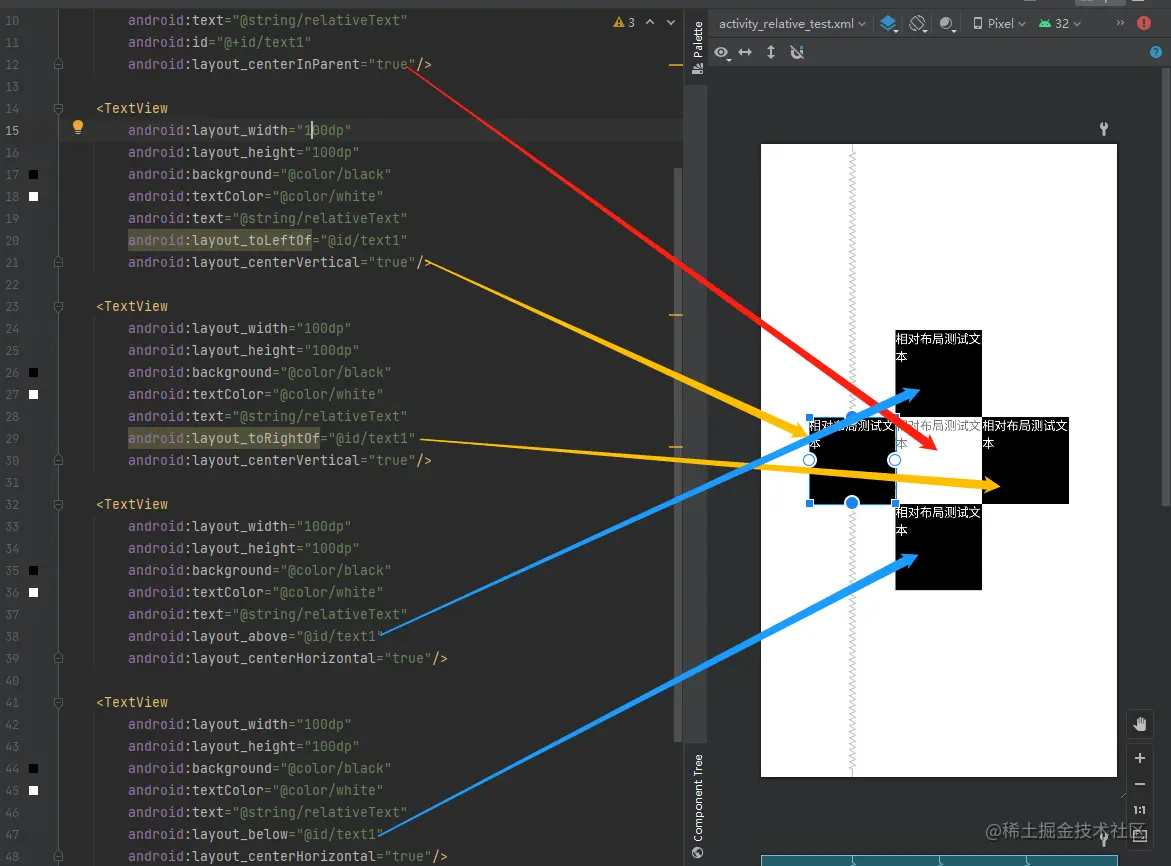Collapse the TextView block starting line 14

click(x=58, y=108)
